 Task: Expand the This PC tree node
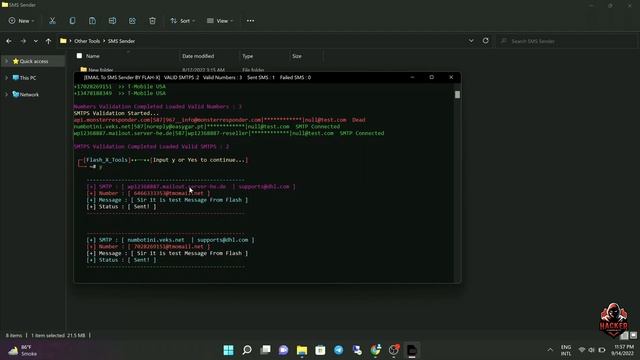click(x=6, y=78)
